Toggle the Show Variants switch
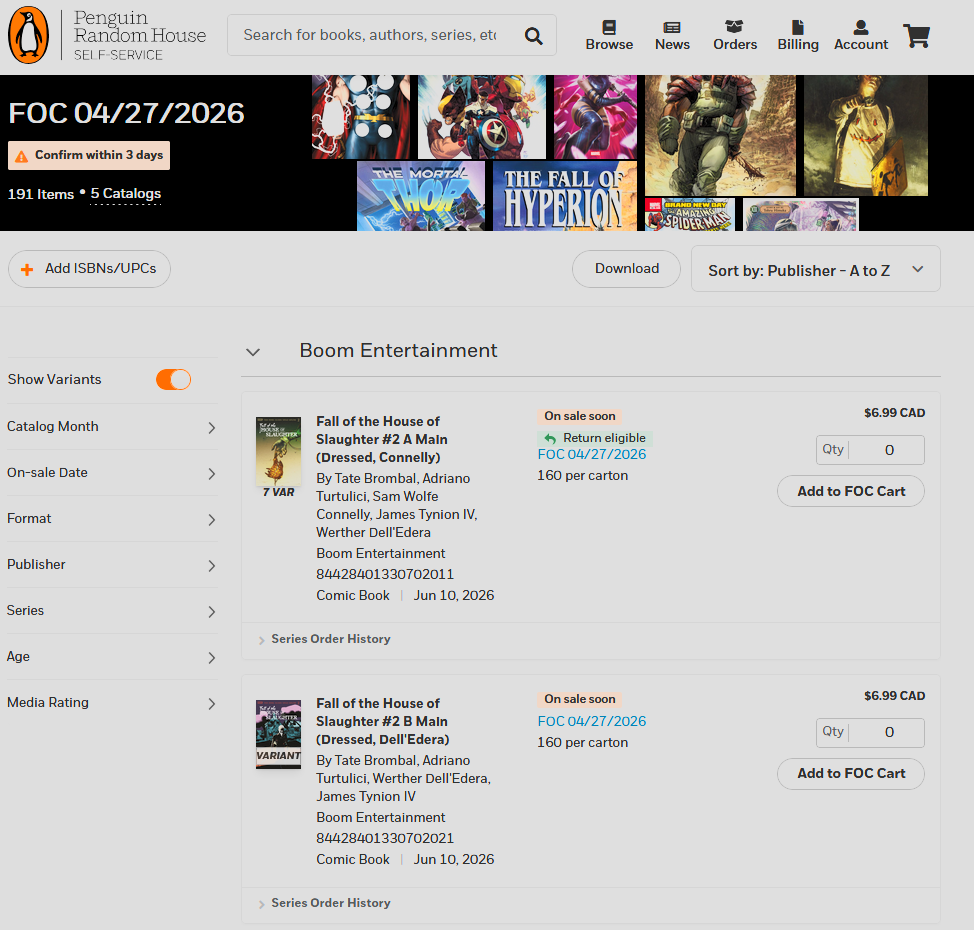The height and width of the screenshot is (930, 974). pos(173,380)
